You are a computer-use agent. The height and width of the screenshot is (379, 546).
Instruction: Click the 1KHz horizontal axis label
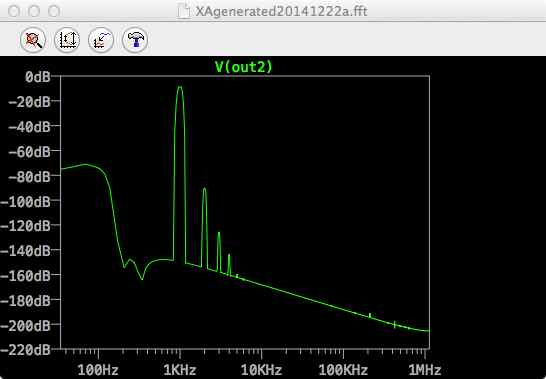(180, 370)
